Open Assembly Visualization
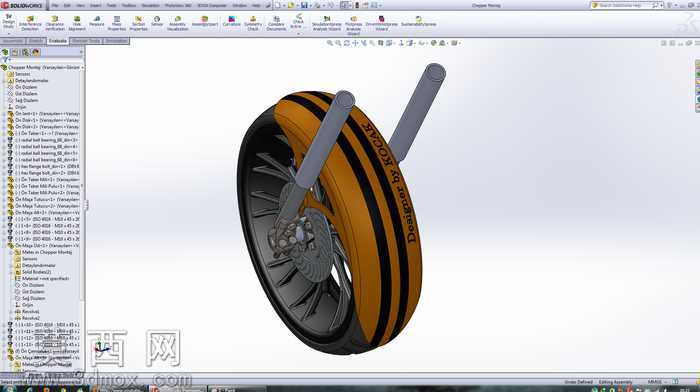This screenshot has height=392, width=700. coord(178,23)
